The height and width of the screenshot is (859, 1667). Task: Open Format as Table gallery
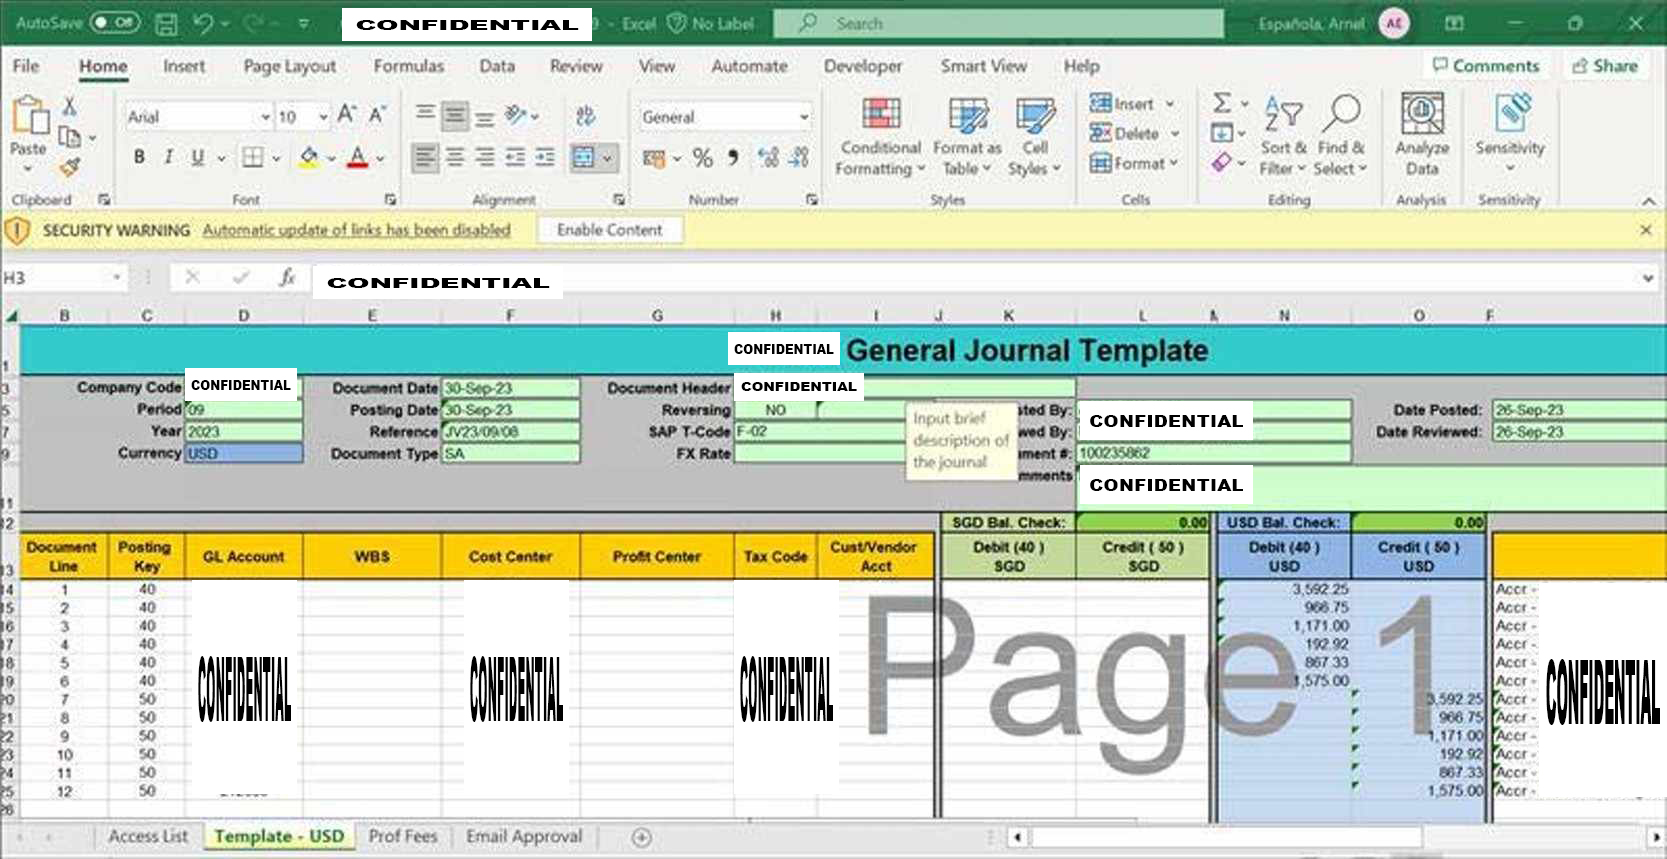pos(967,137)
